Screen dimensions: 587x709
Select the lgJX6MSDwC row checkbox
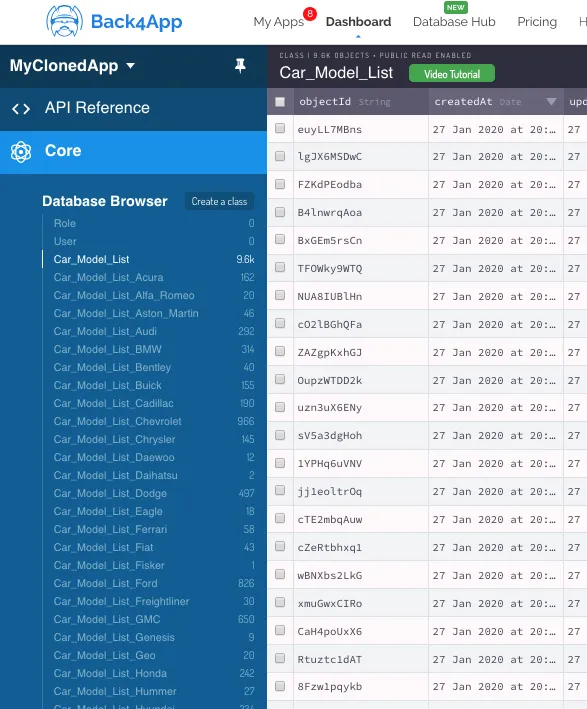(280, 156)
